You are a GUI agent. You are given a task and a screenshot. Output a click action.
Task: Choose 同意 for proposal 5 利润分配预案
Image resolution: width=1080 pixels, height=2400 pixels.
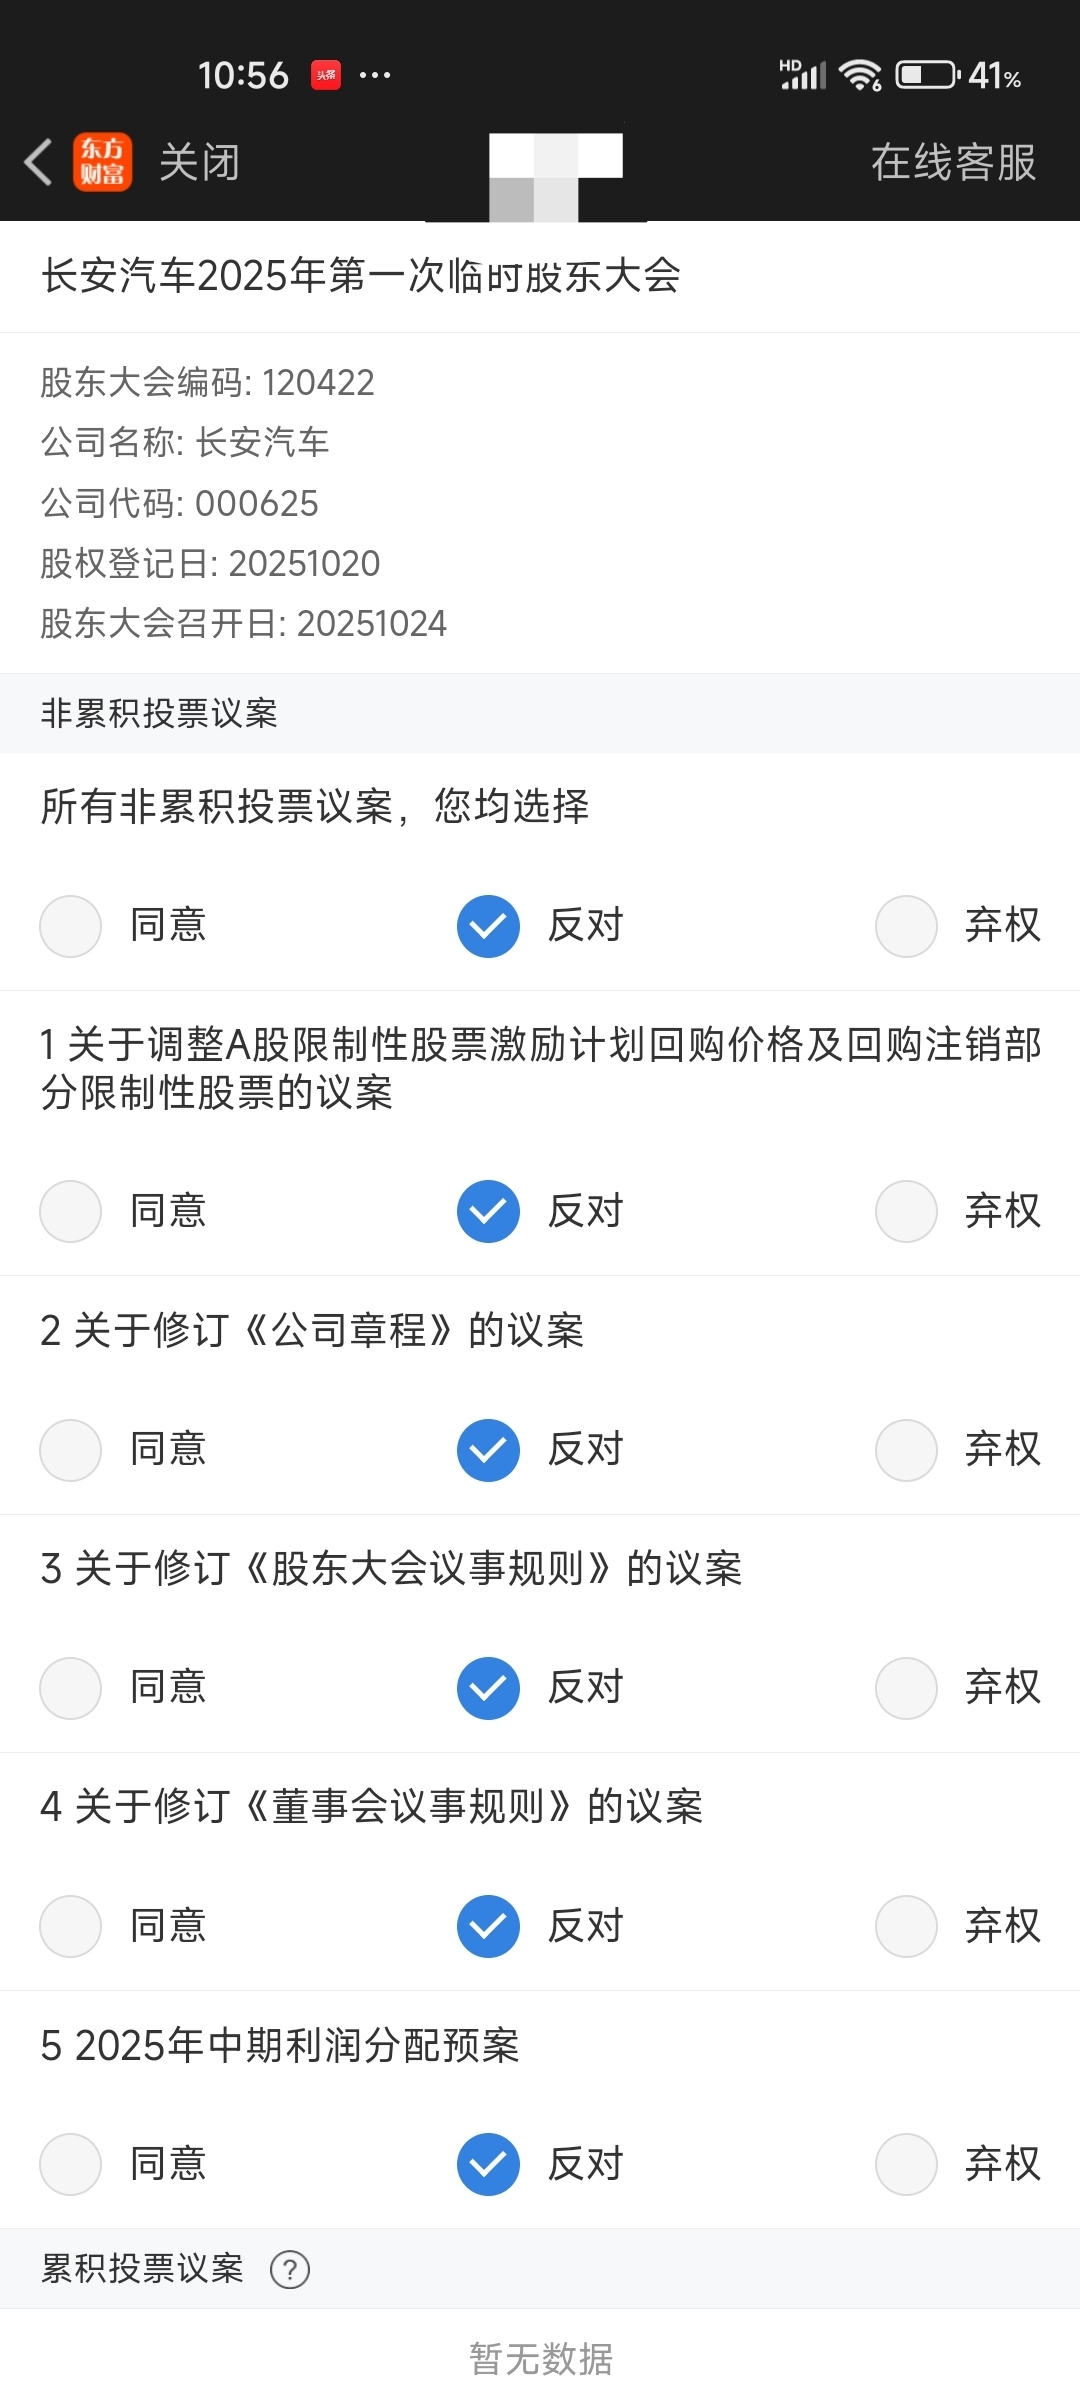[x=71, y=2164]
